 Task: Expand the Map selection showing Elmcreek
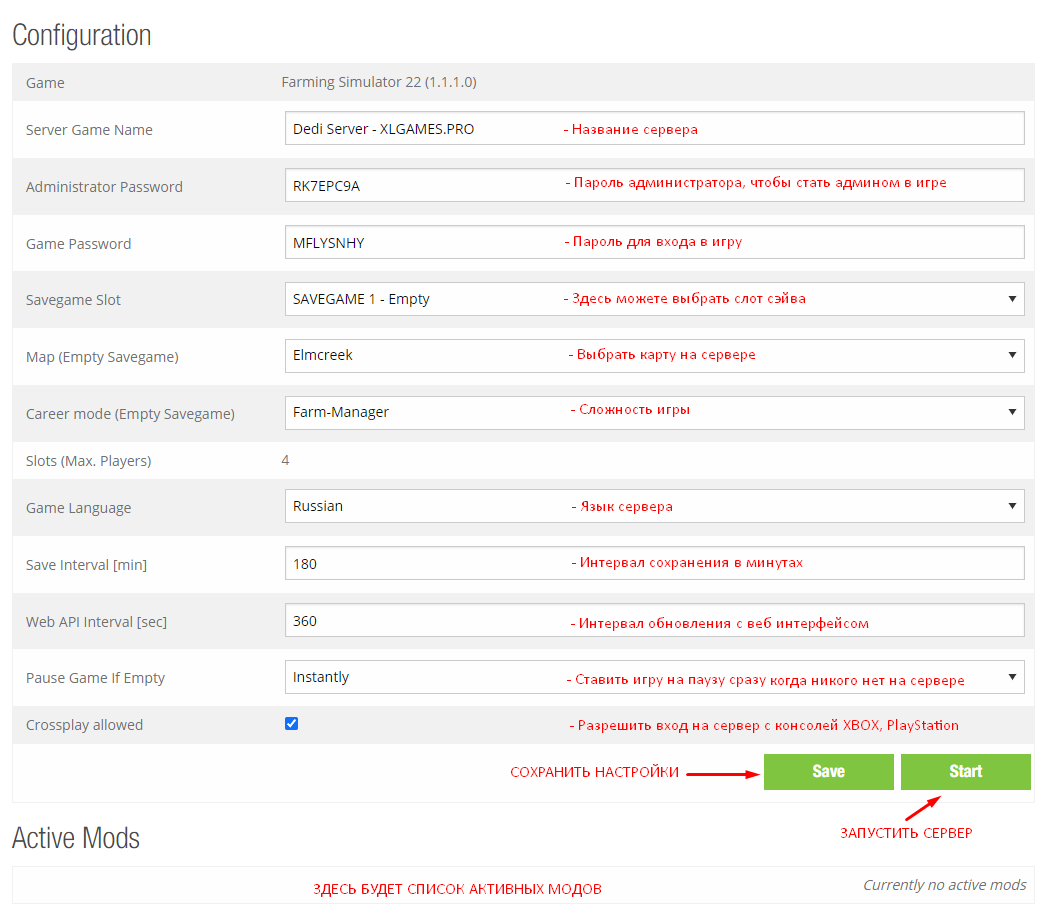click(x=654, y=356)
